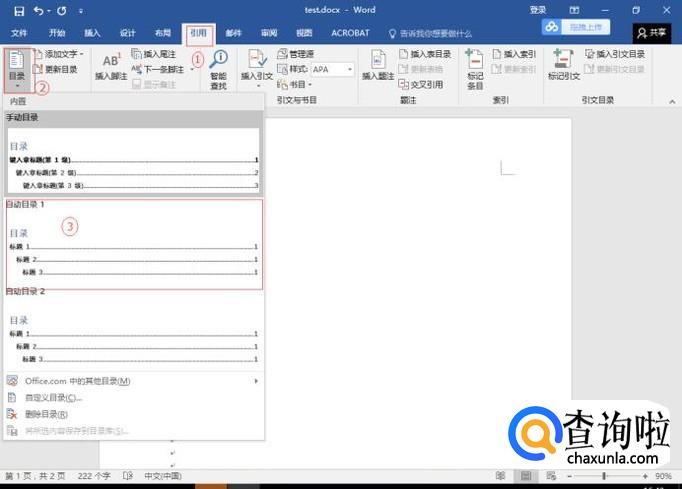The image size is (682, 489).
Task: Open 智能查找 smart lookup
Action: tap(218, 68)
